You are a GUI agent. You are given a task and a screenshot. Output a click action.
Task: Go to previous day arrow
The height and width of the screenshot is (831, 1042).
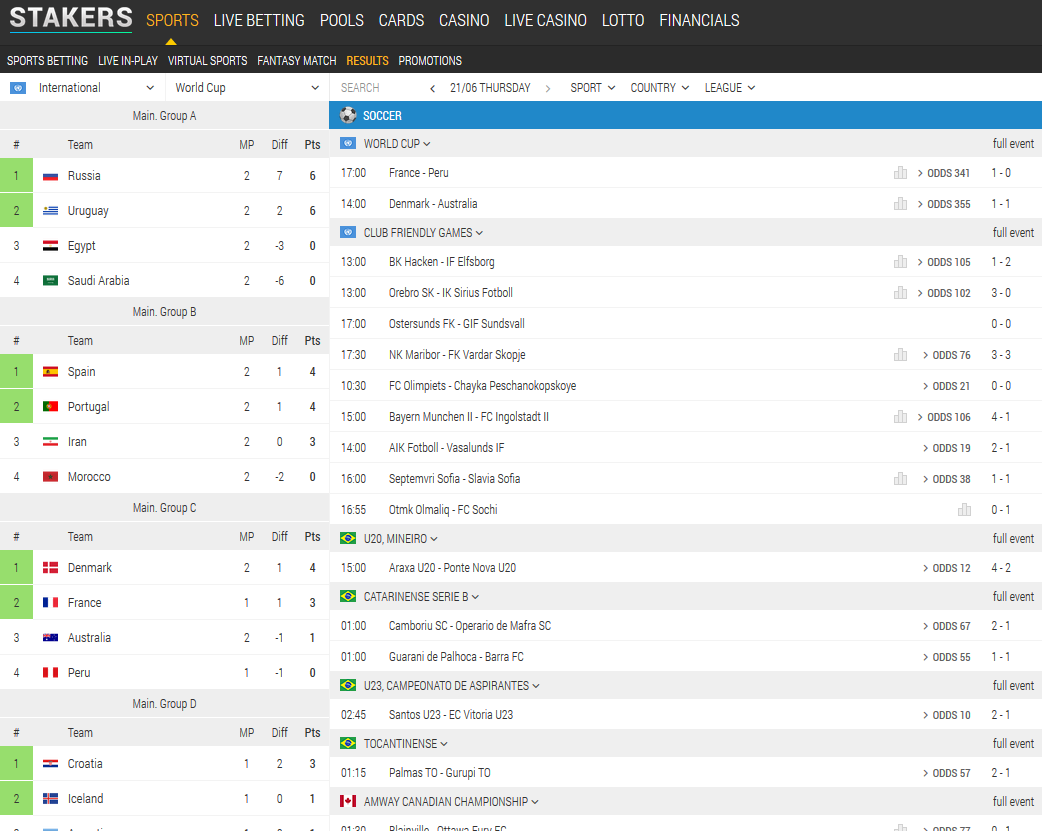pos(433,88)
